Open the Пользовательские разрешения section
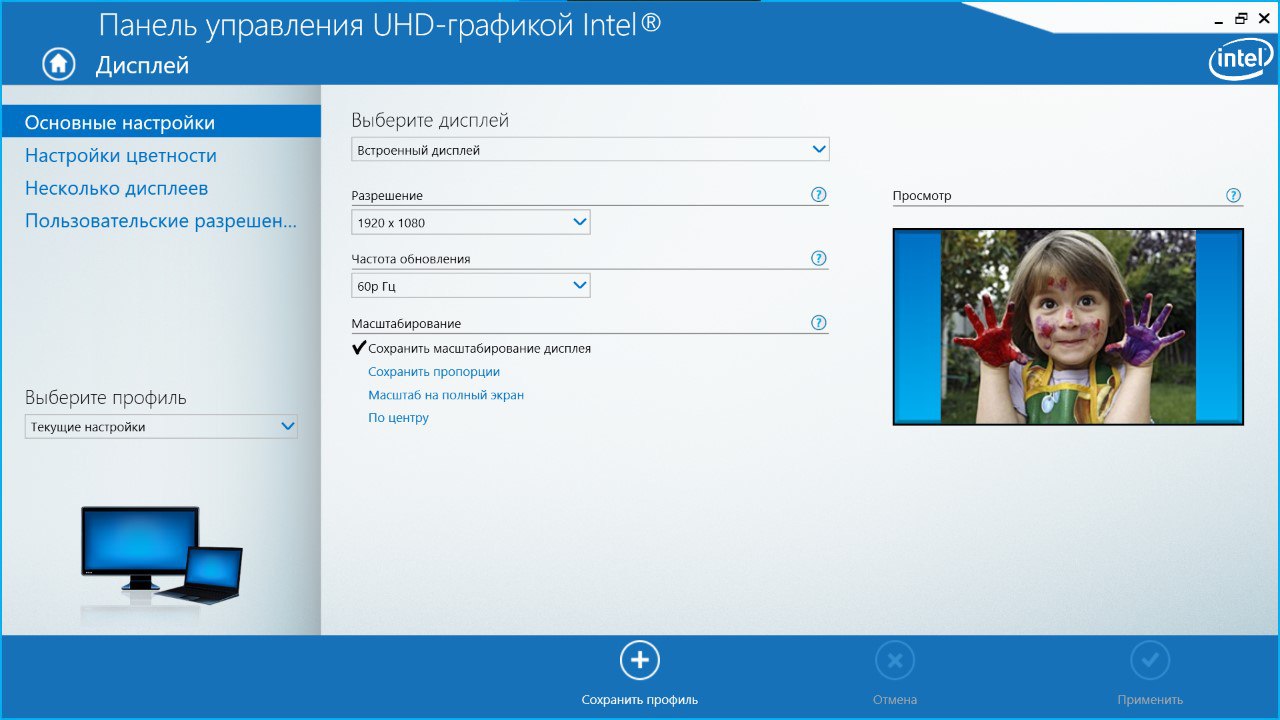Viewport: 1280px width, 720px height. pos(161,221)
